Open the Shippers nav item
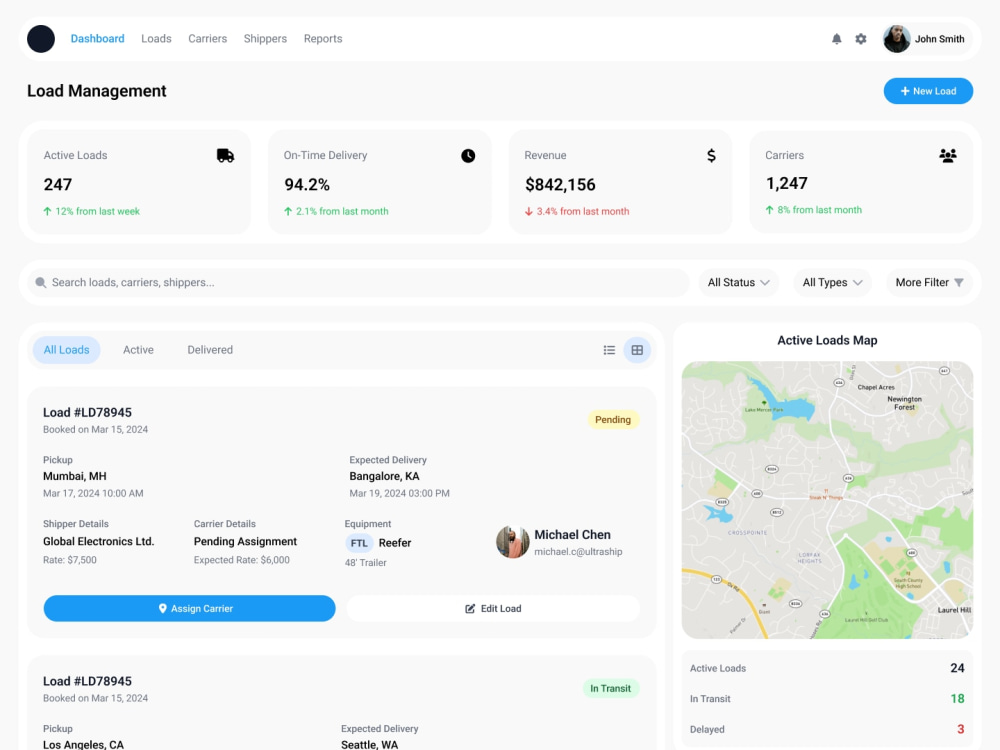The image size is (1000, 750). (x=265, y=39)
